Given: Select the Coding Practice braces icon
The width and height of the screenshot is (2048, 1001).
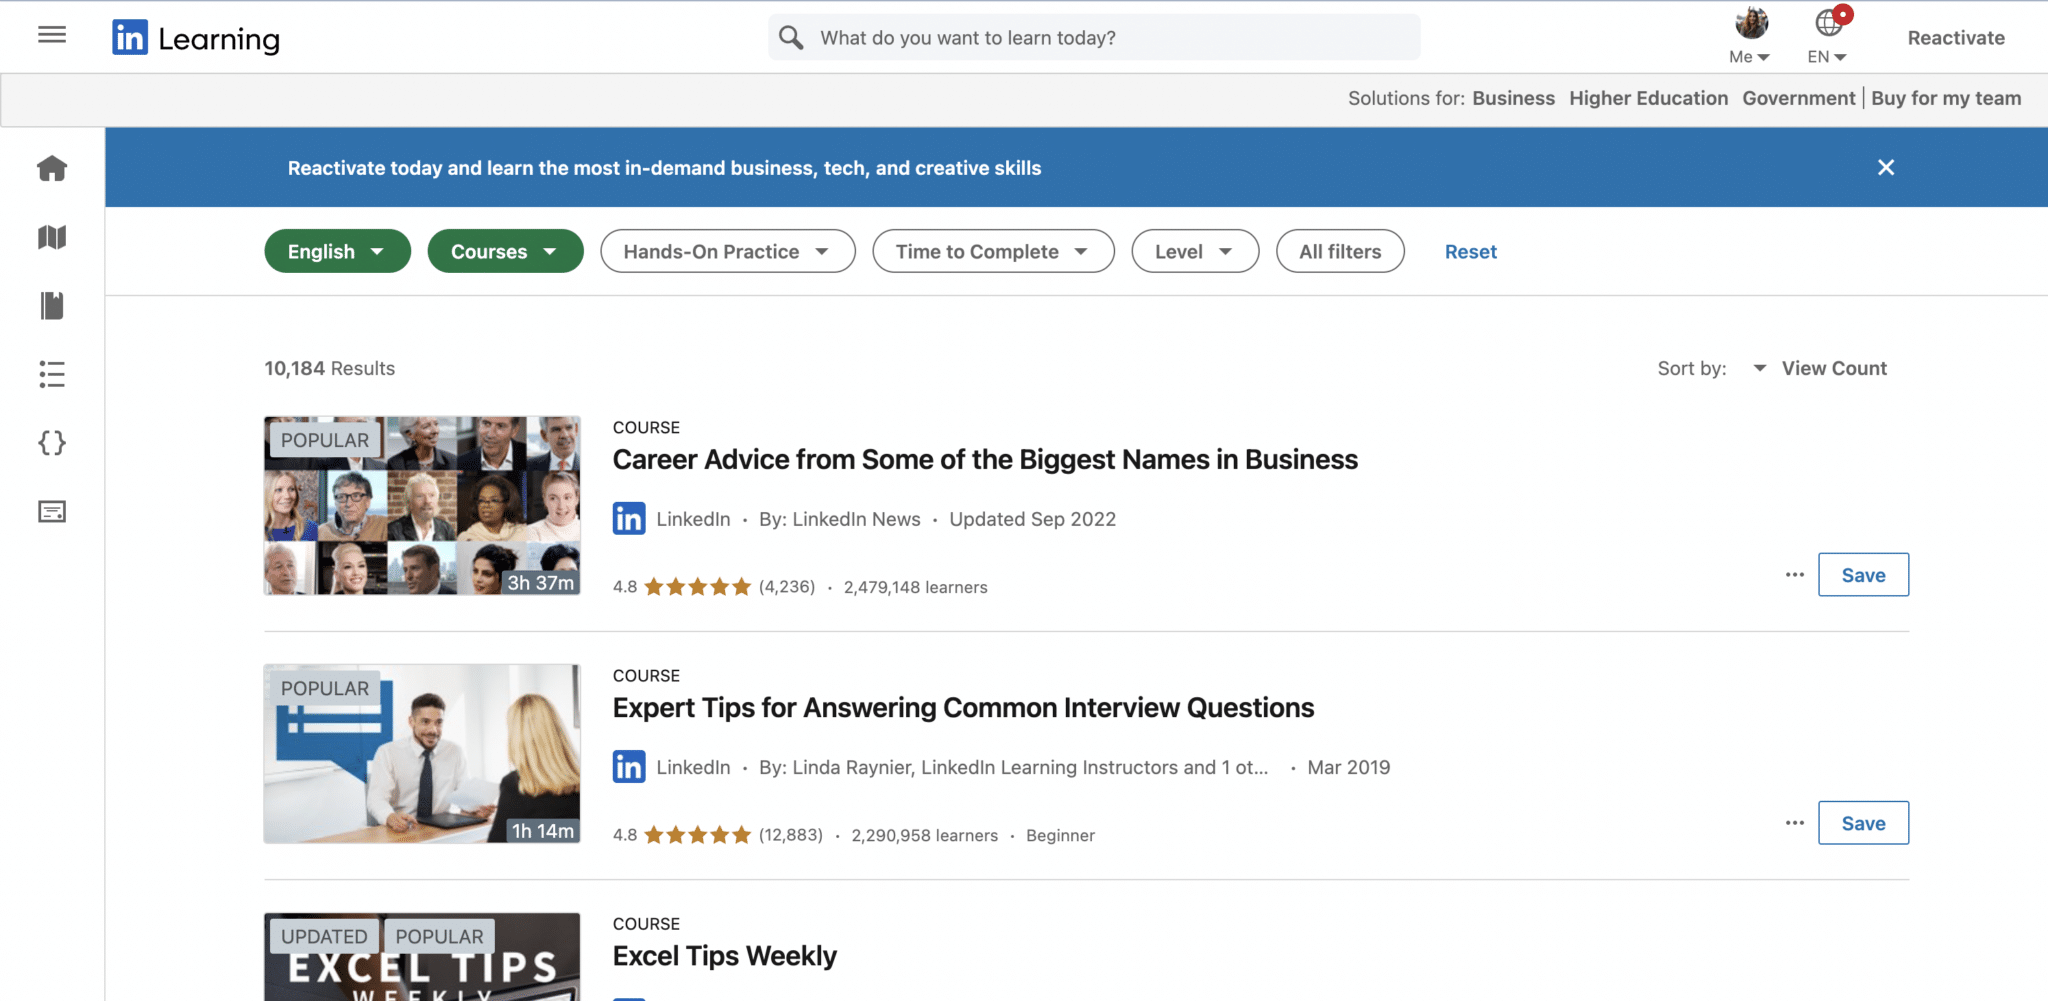Looking at the screenshot, I should (x=51, y=443).
